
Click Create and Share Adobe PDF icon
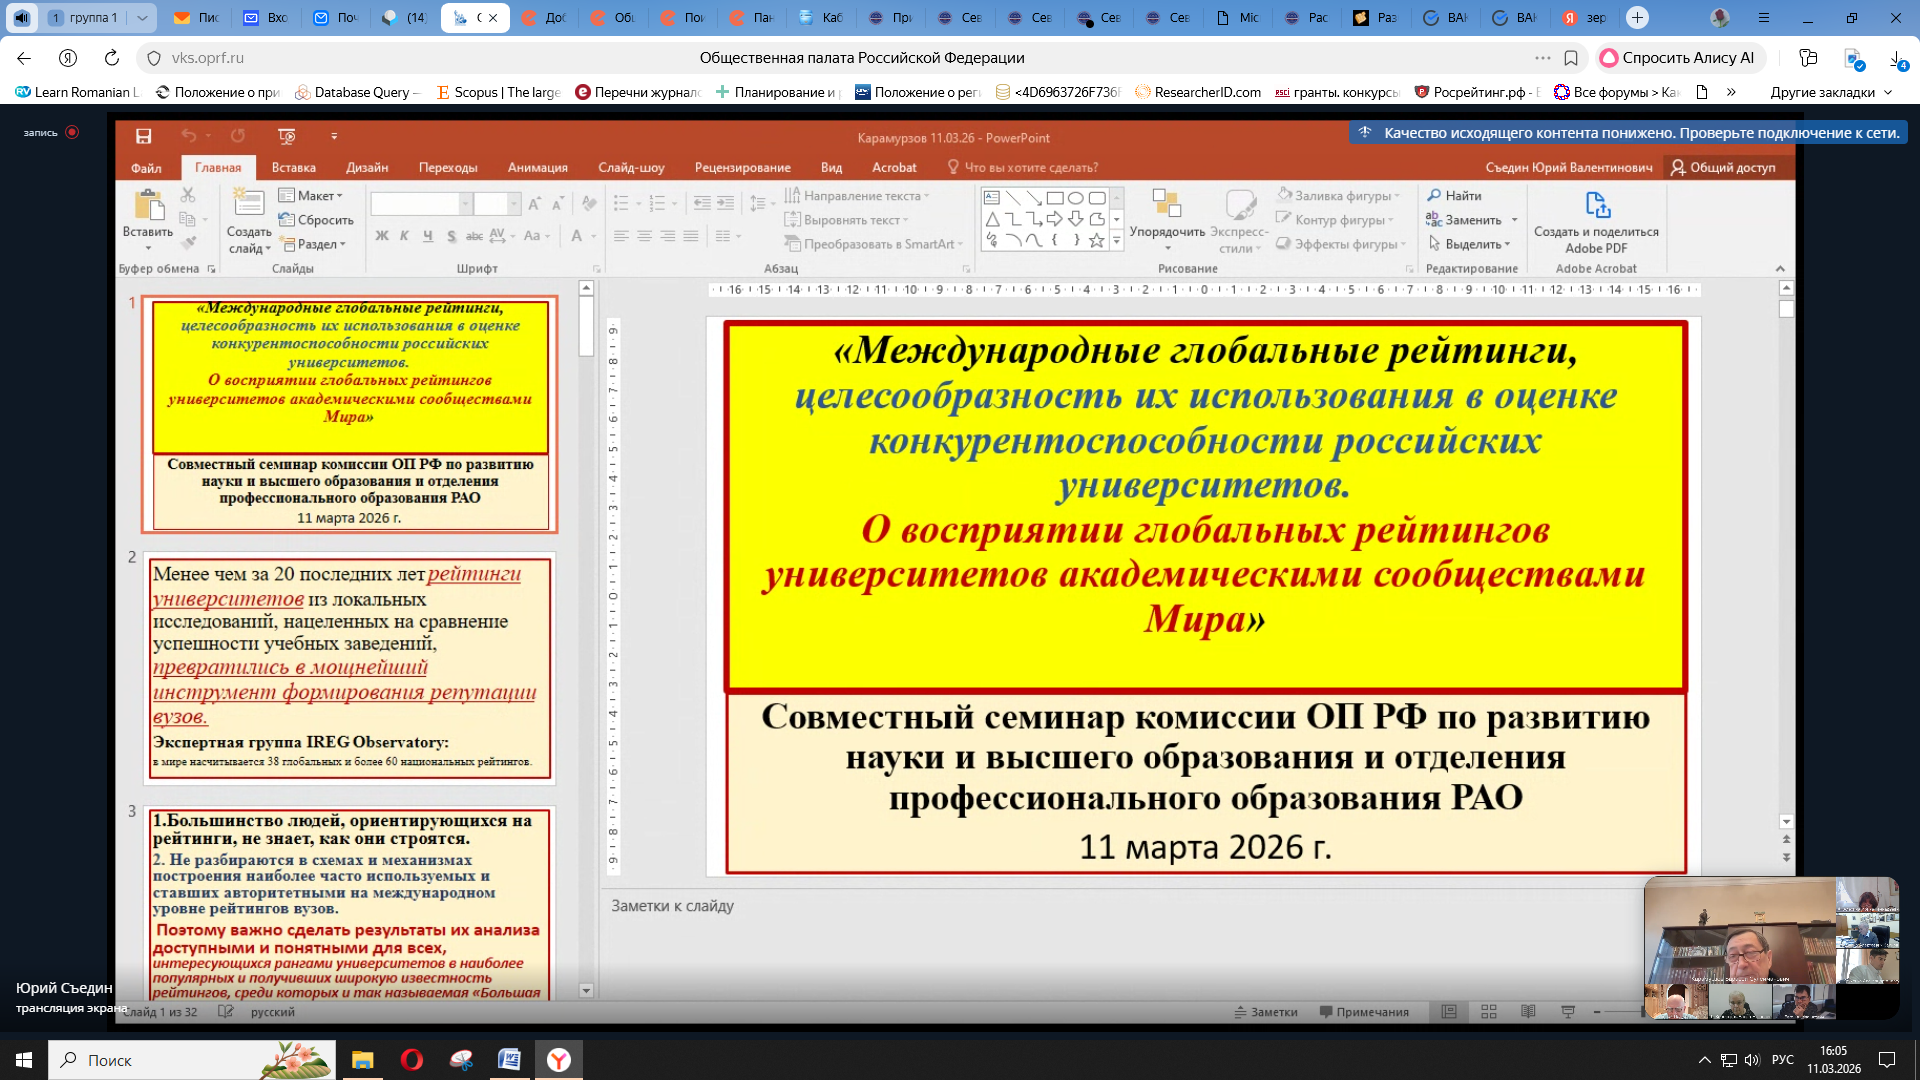(1596, 207)
